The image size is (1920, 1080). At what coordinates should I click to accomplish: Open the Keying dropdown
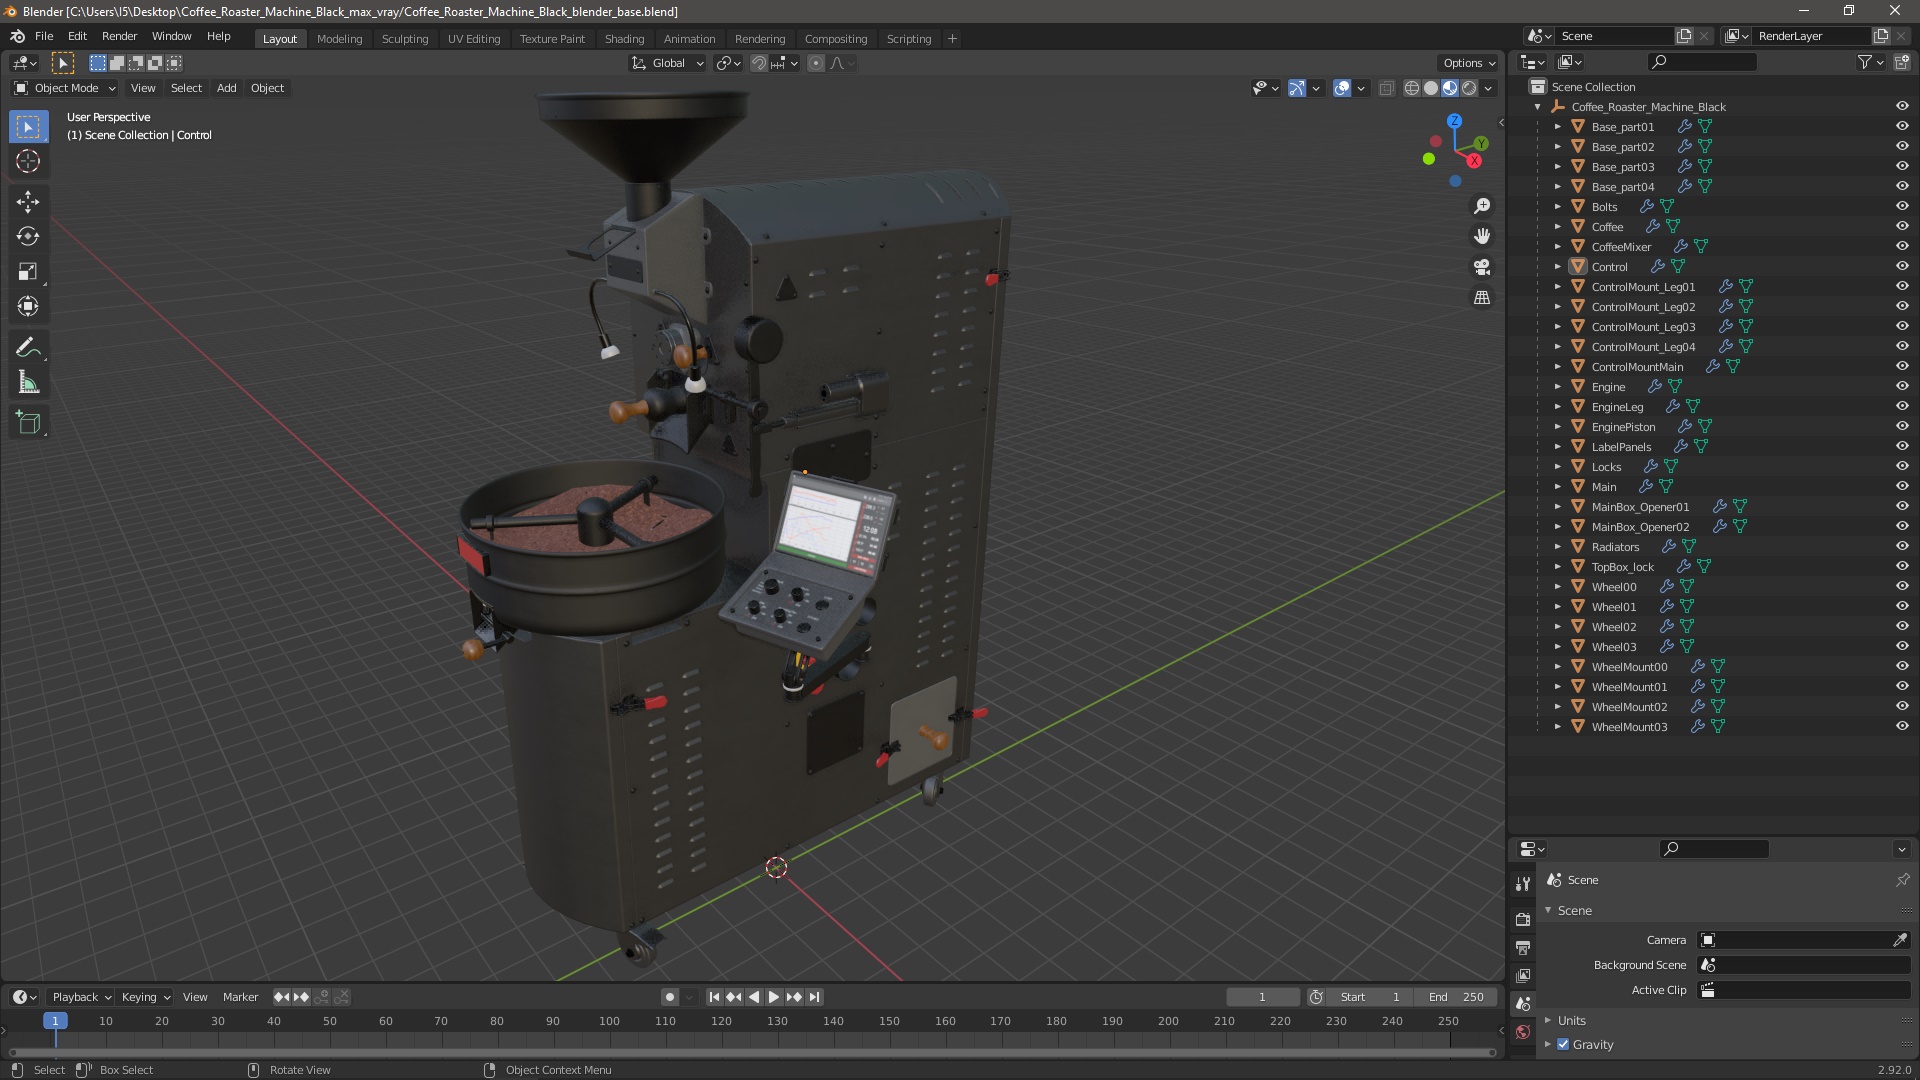146,997
